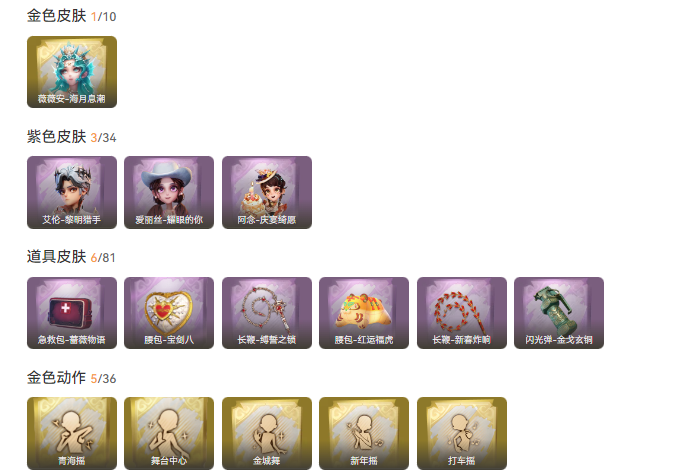The image size is (675, 476).
Task: Click the 金色动作 category header
Action: pos(56,378)
